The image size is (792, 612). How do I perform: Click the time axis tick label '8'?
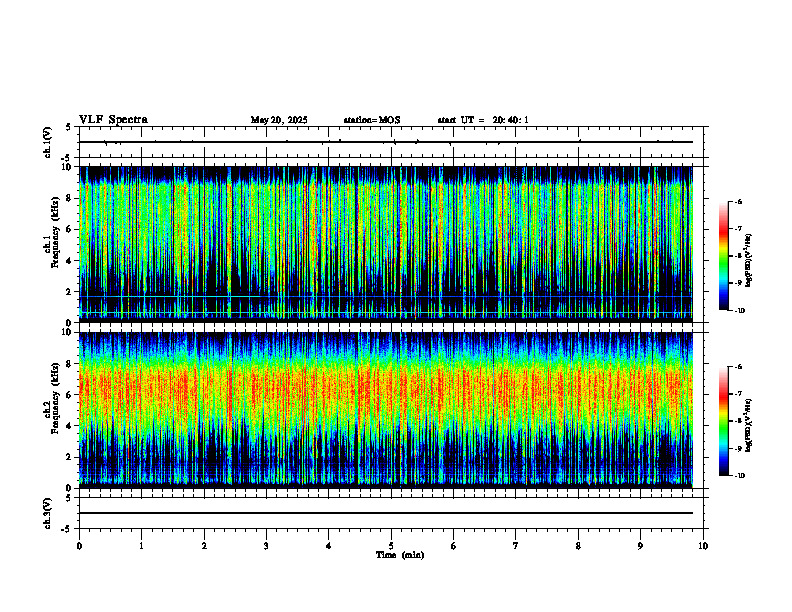pyautogui.click(x=578, y=546)
